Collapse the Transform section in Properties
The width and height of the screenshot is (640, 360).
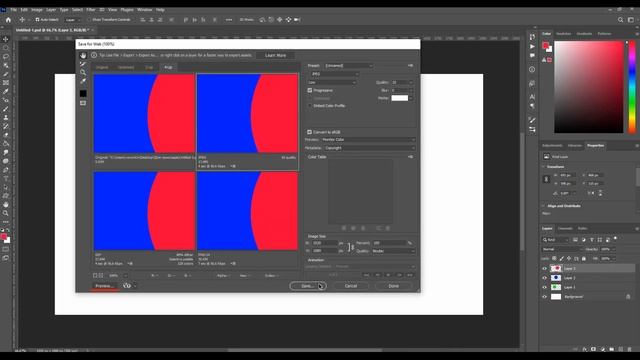pos(543,167)
